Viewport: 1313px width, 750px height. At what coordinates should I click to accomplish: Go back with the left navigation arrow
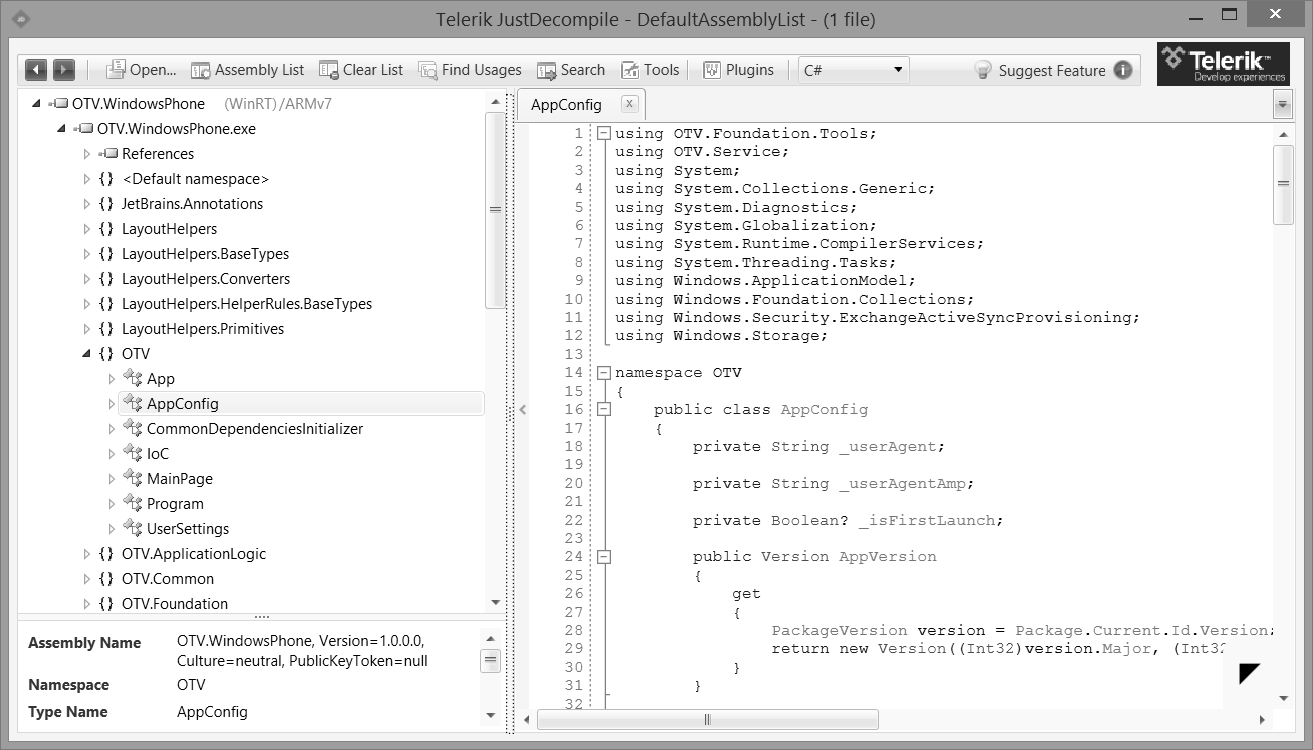click(x=36, y=69)
